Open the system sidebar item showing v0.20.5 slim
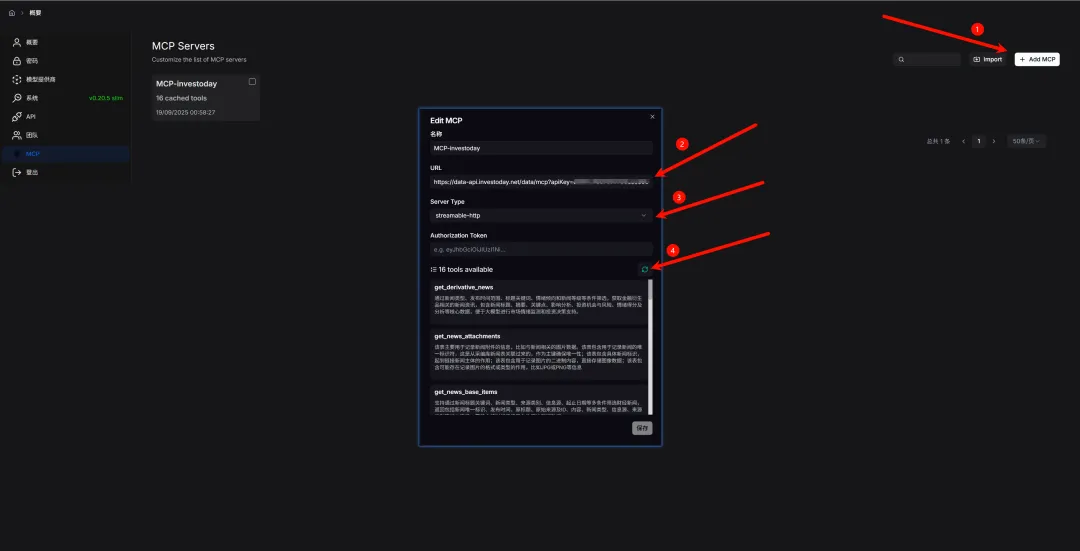1080x551 pixels. [67, 98]
